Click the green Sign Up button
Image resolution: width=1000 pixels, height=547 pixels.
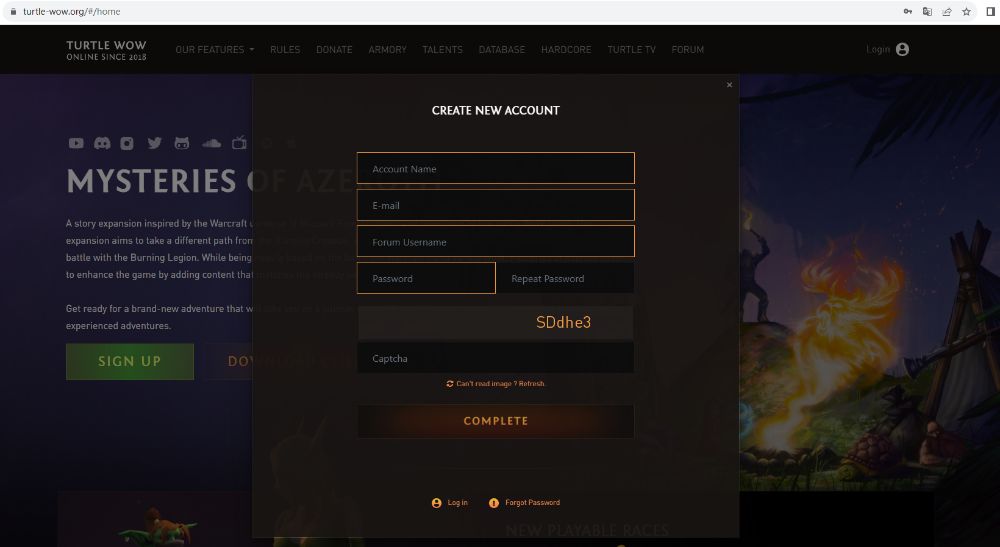[129, 361]
